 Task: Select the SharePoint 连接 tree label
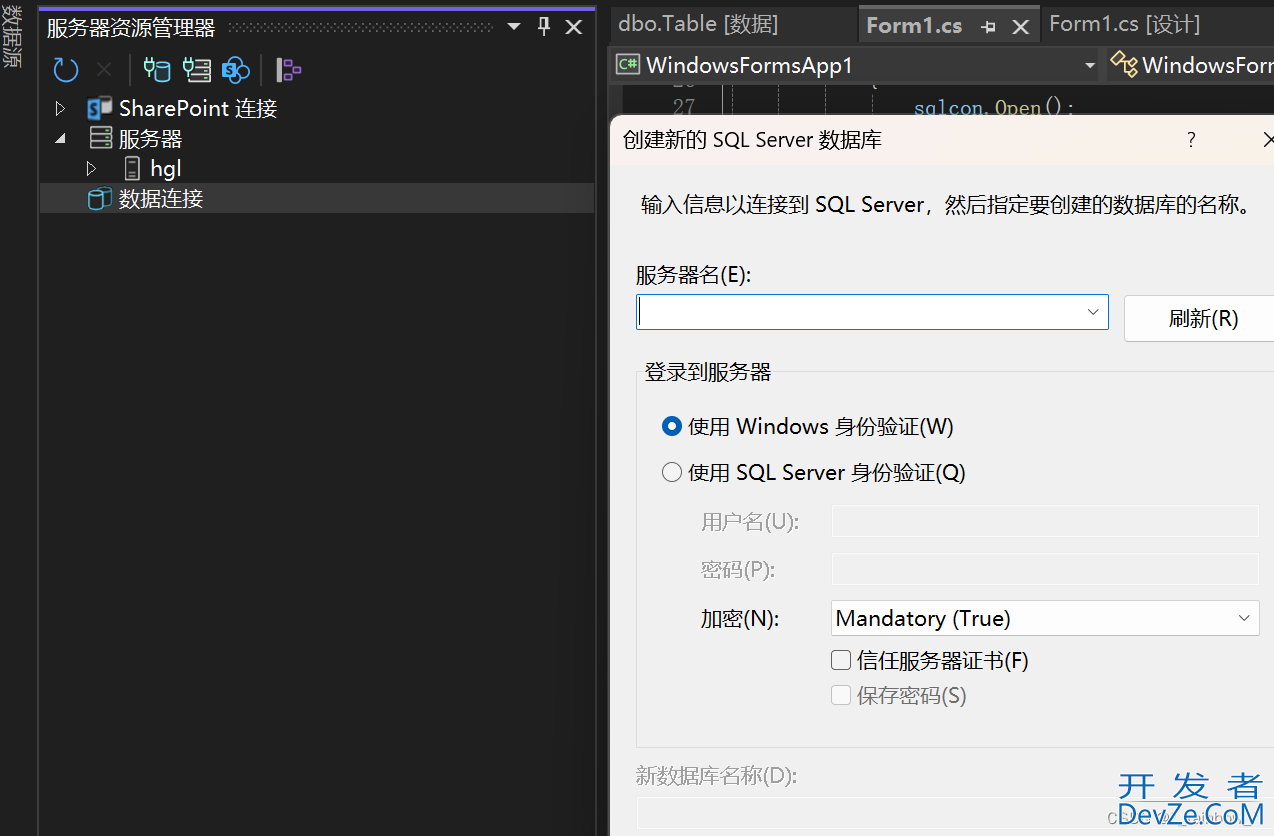coord(198,108)
